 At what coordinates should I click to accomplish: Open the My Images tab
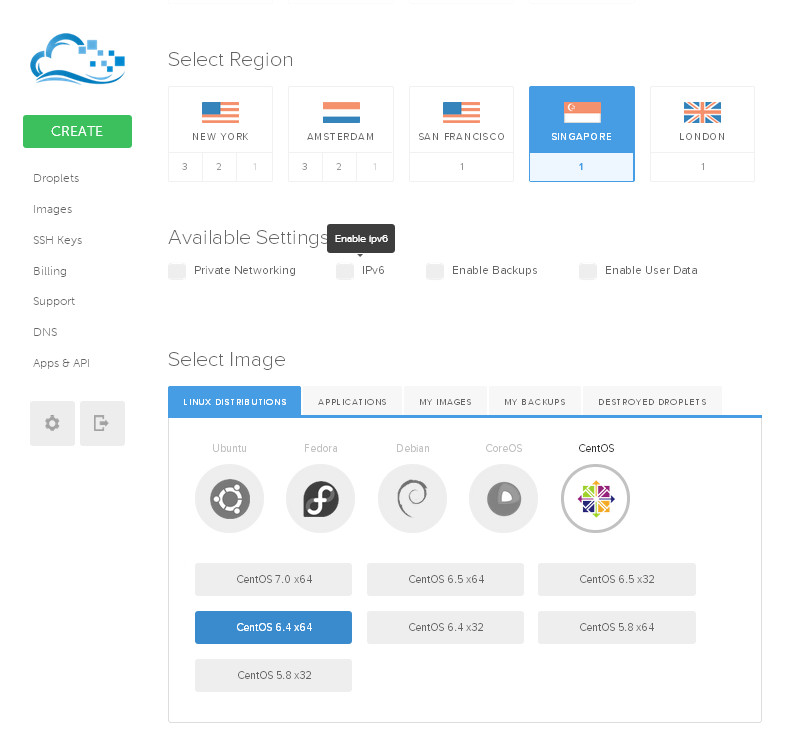click(x=445, y=402)
